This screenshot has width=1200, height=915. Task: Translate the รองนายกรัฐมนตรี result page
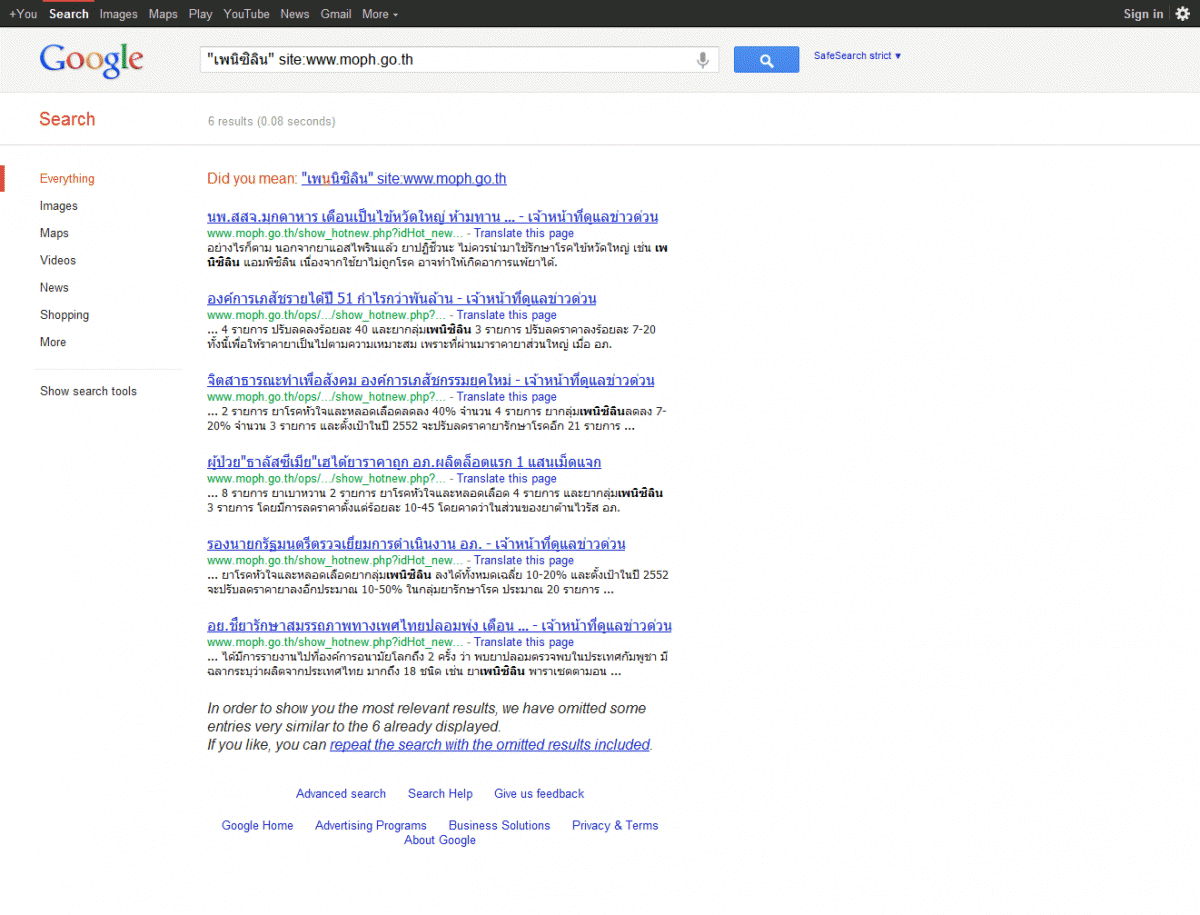524,561
